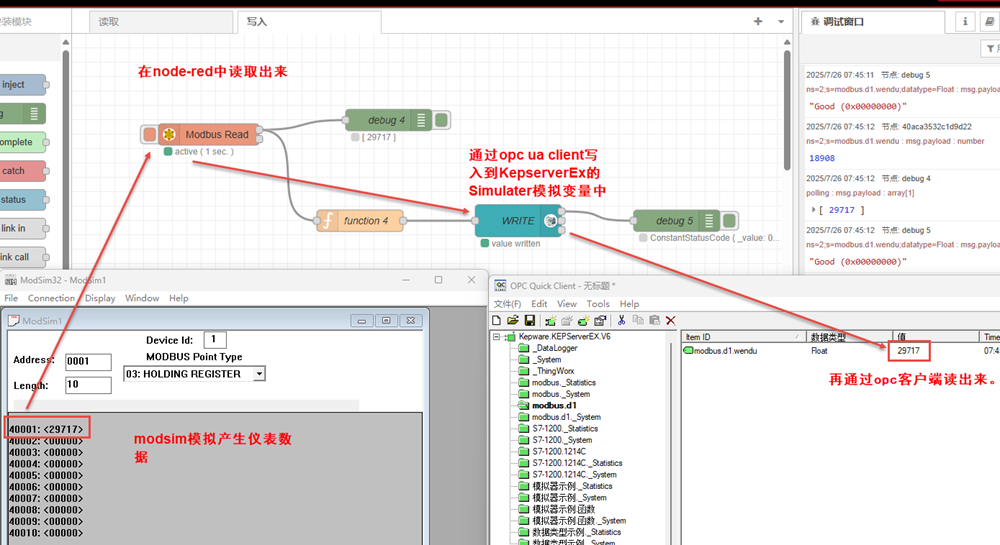The height and width of the screenshot is (545, 1000).
Task: Open the 调试窗口 debug sidebar tab
Action: point(872,22)
